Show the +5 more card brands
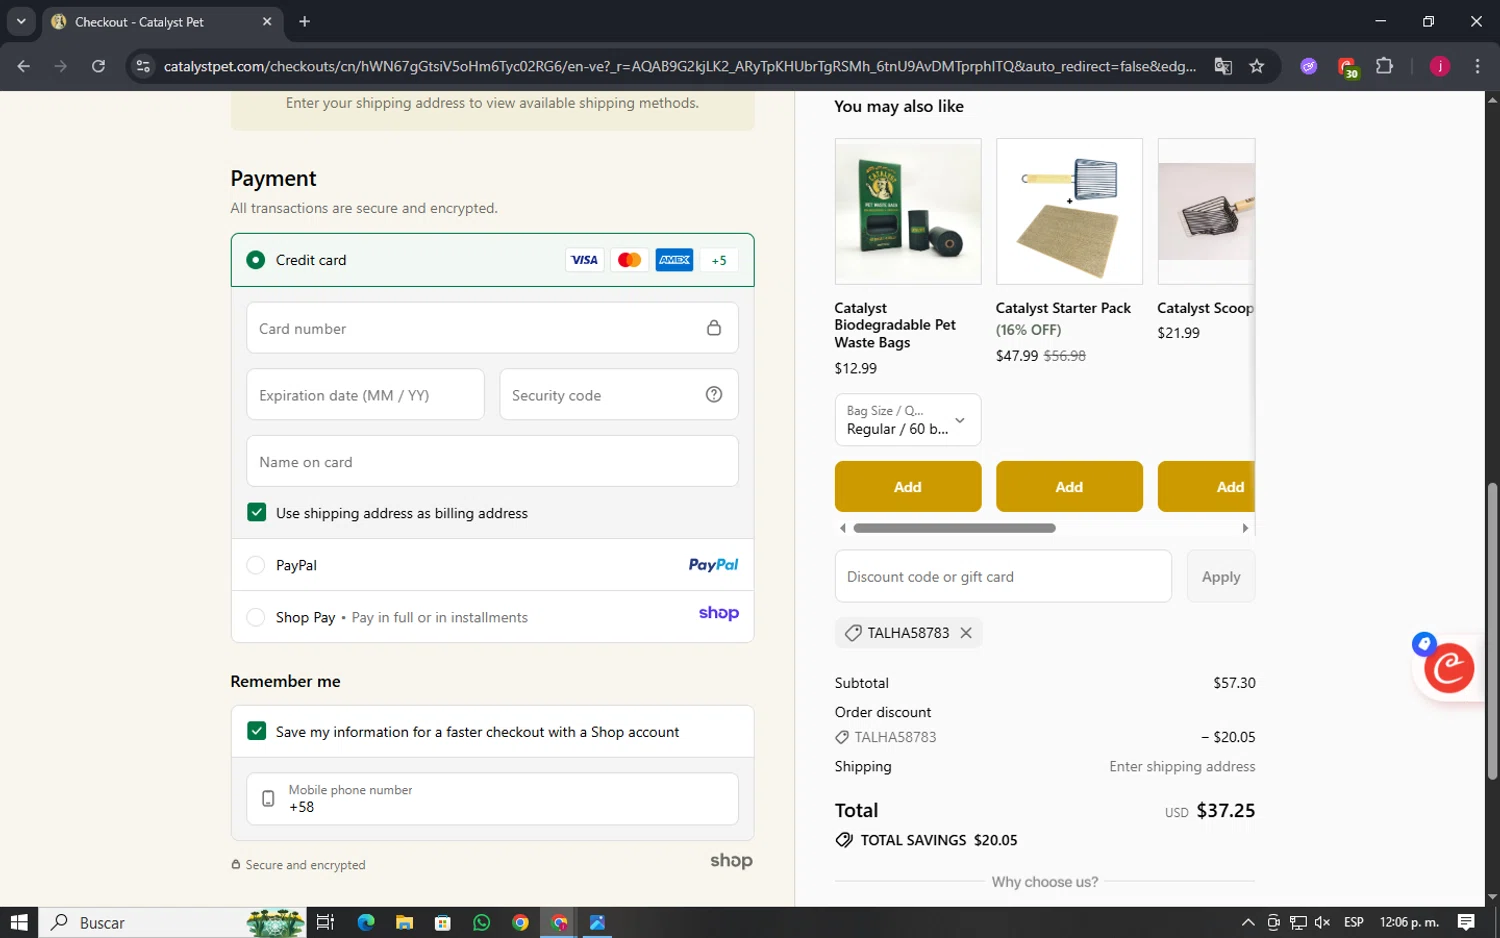1500x938 pixels. click(x=719, y=260)
